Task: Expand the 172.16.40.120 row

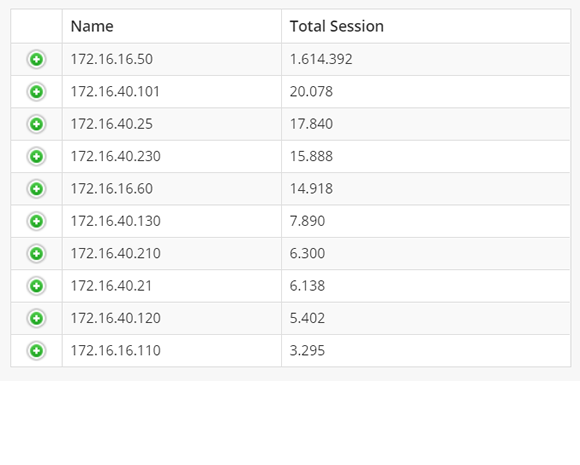Action: (x=36, y=318)
